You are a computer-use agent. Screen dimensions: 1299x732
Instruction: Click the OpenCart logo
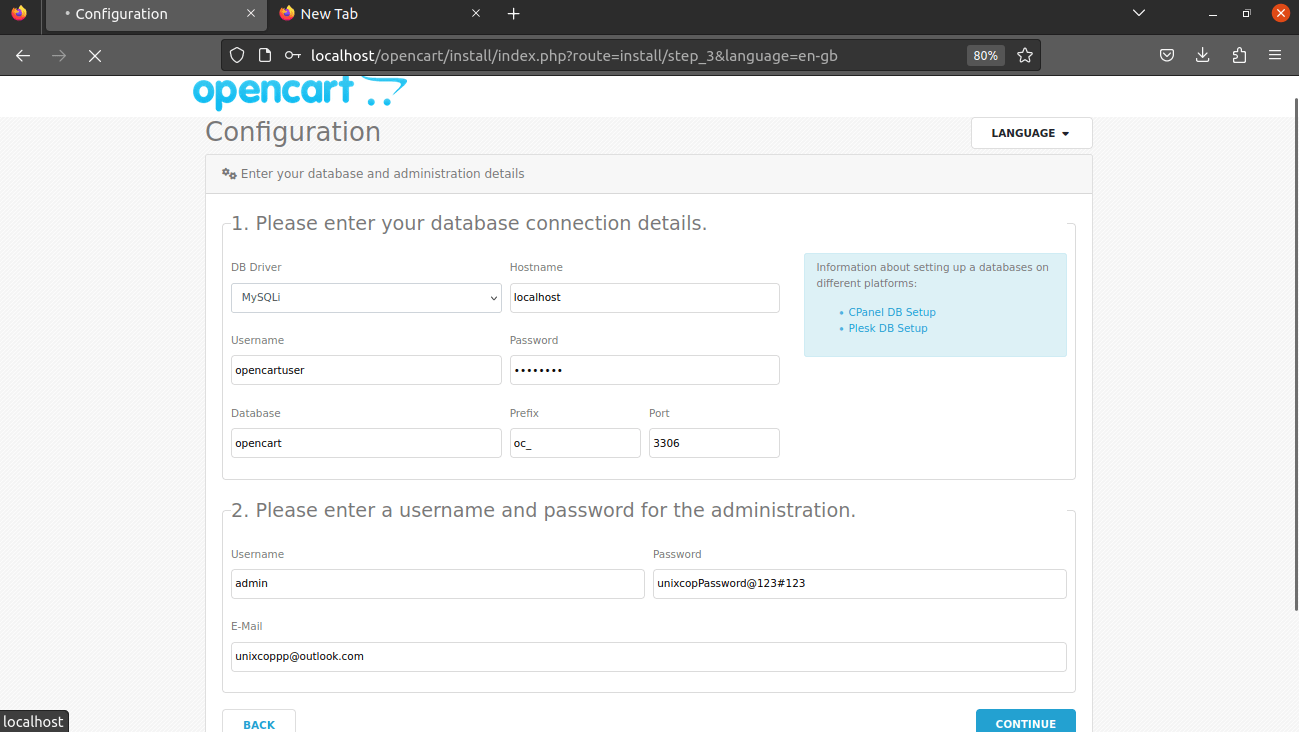pos(300,92)
